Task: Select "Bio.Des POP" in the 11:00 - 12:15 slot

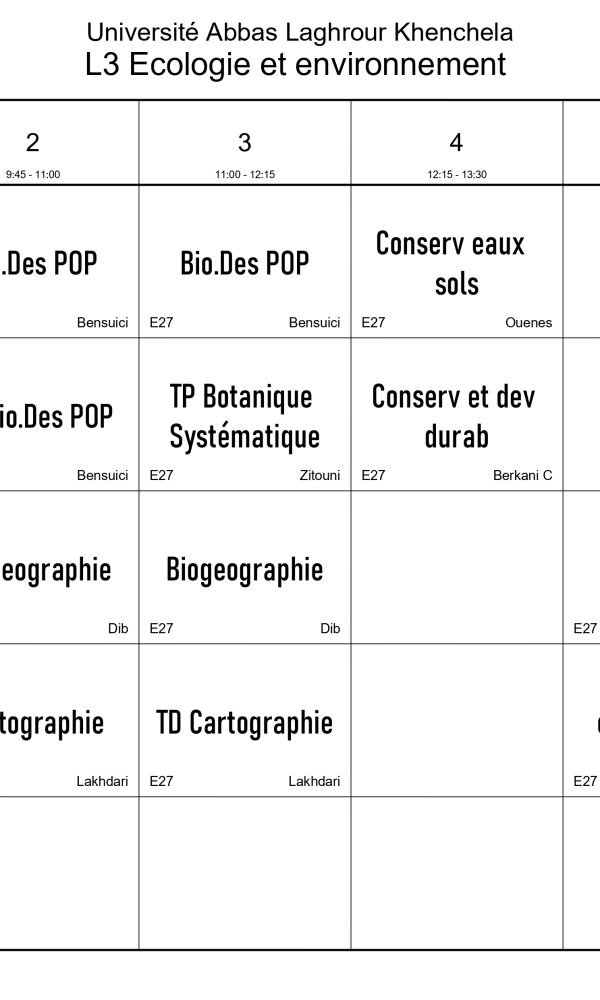Action: [245, 264]
